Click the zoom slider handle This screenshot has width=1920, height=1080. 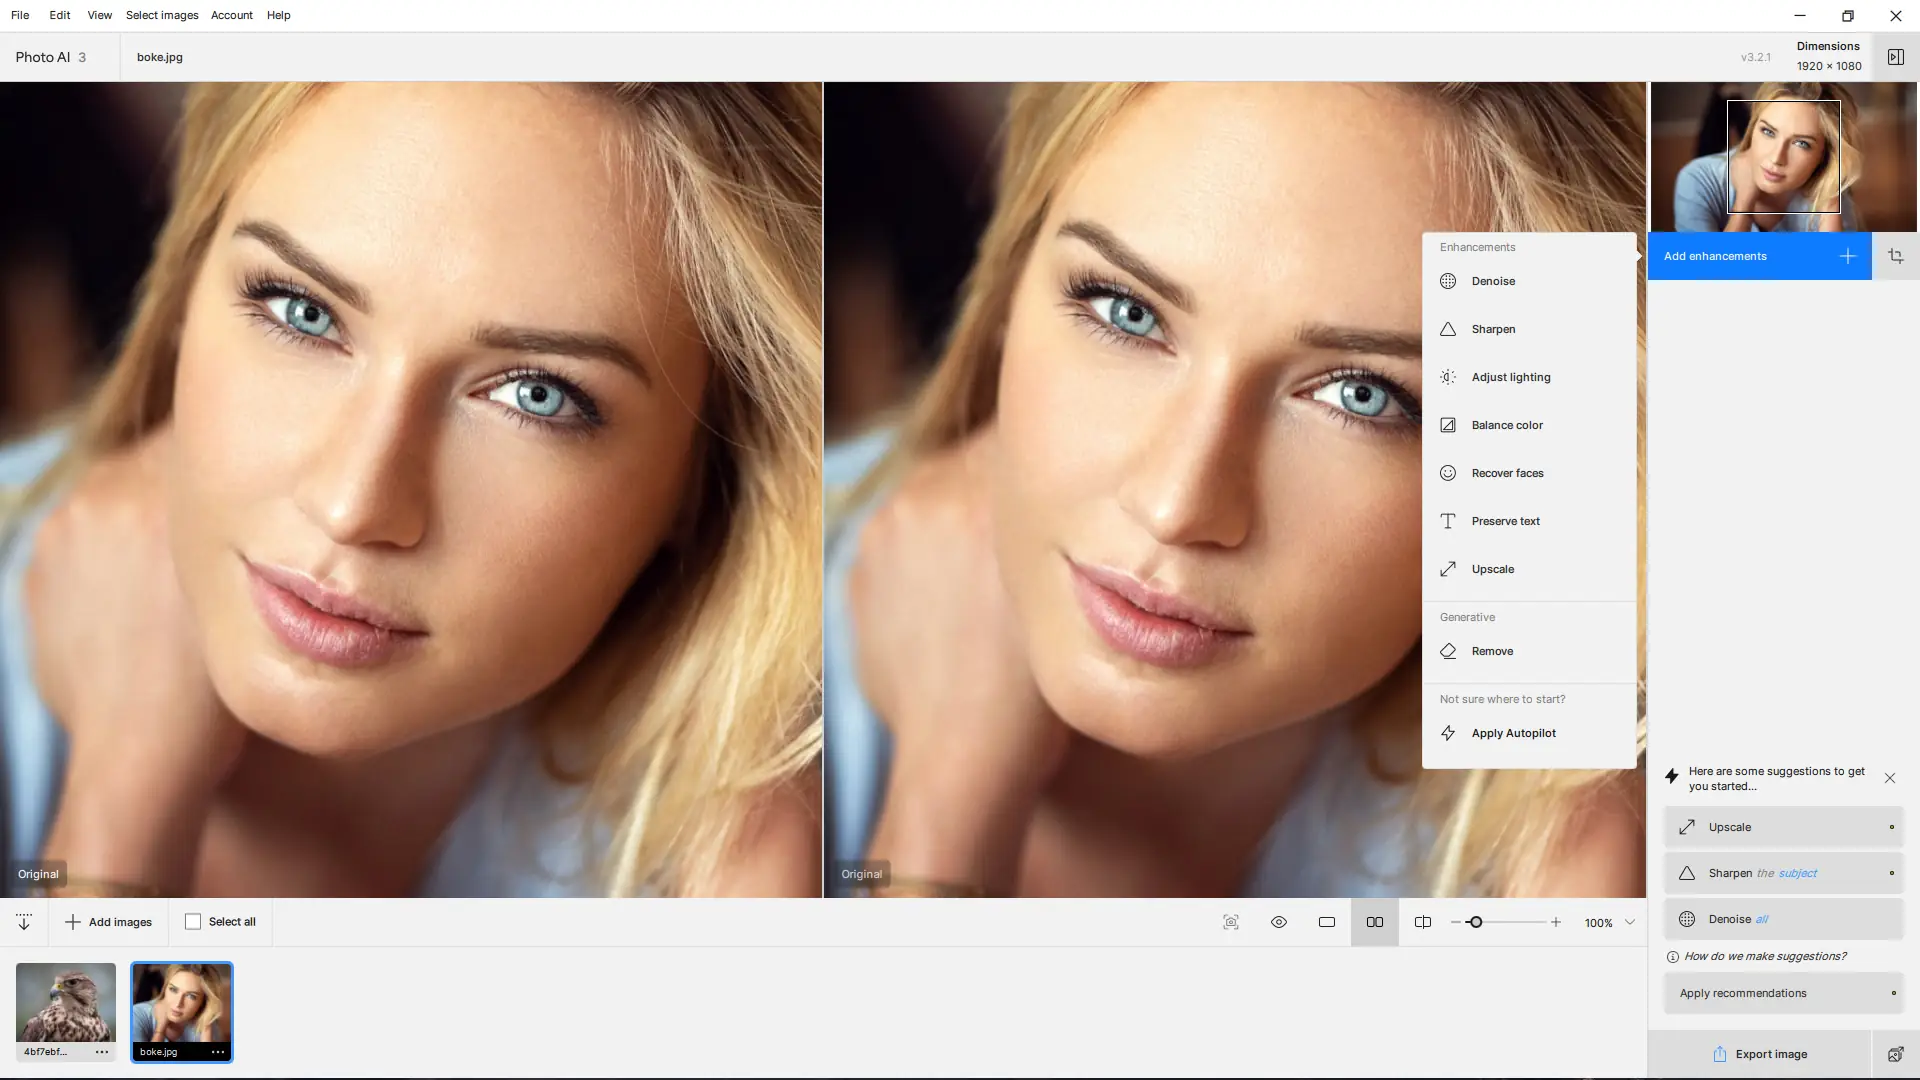click(x=1475, y=922)
